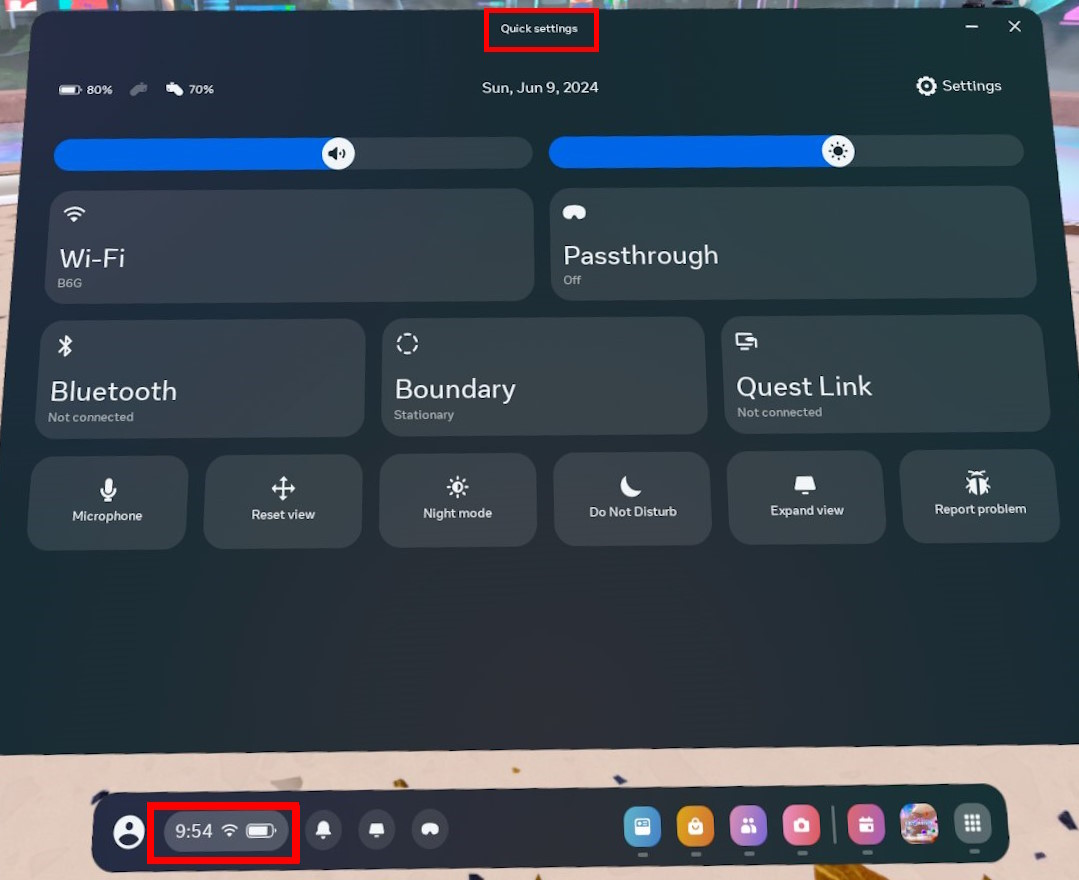Viewport: 1079px width, 880px height.
Task: Open the Boundary Stationary options tile
Action: 544,376
